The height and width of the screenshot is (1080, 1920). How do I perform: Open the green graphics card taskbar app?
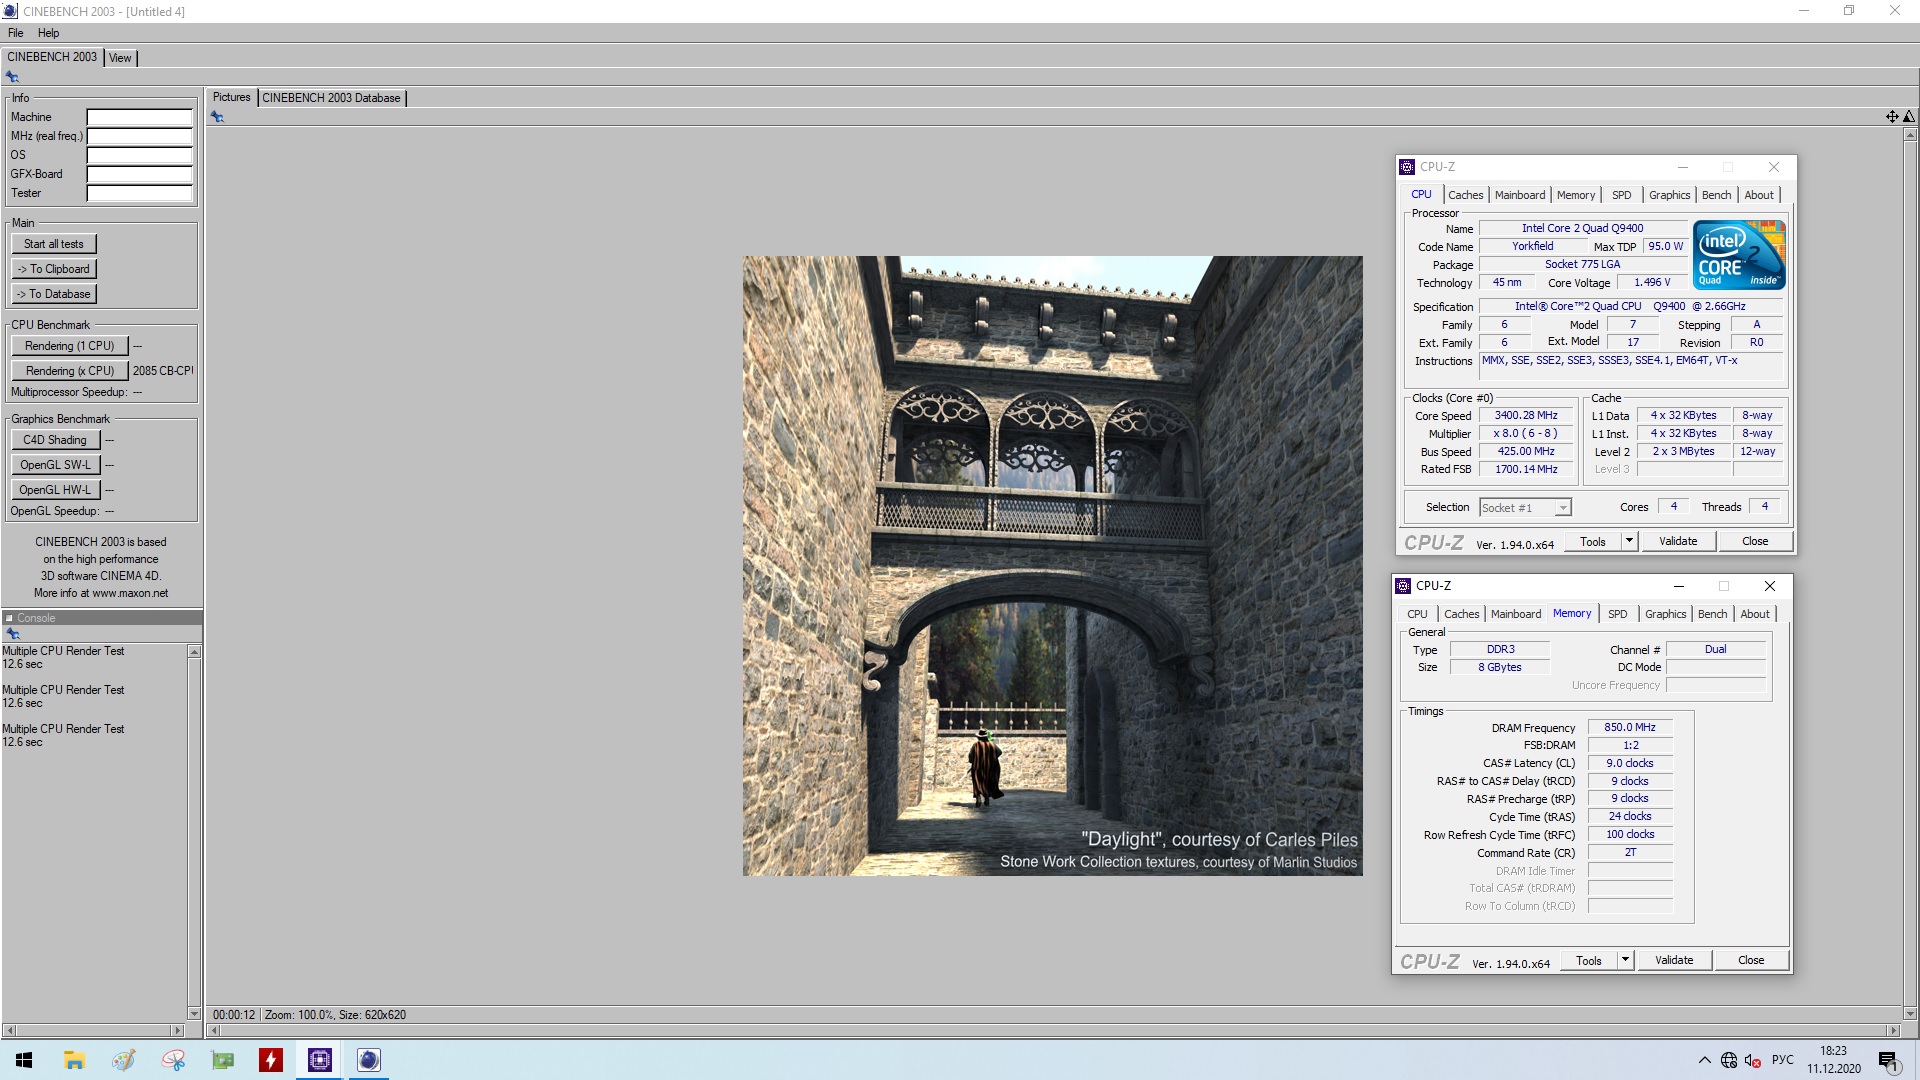(222, 1060)
